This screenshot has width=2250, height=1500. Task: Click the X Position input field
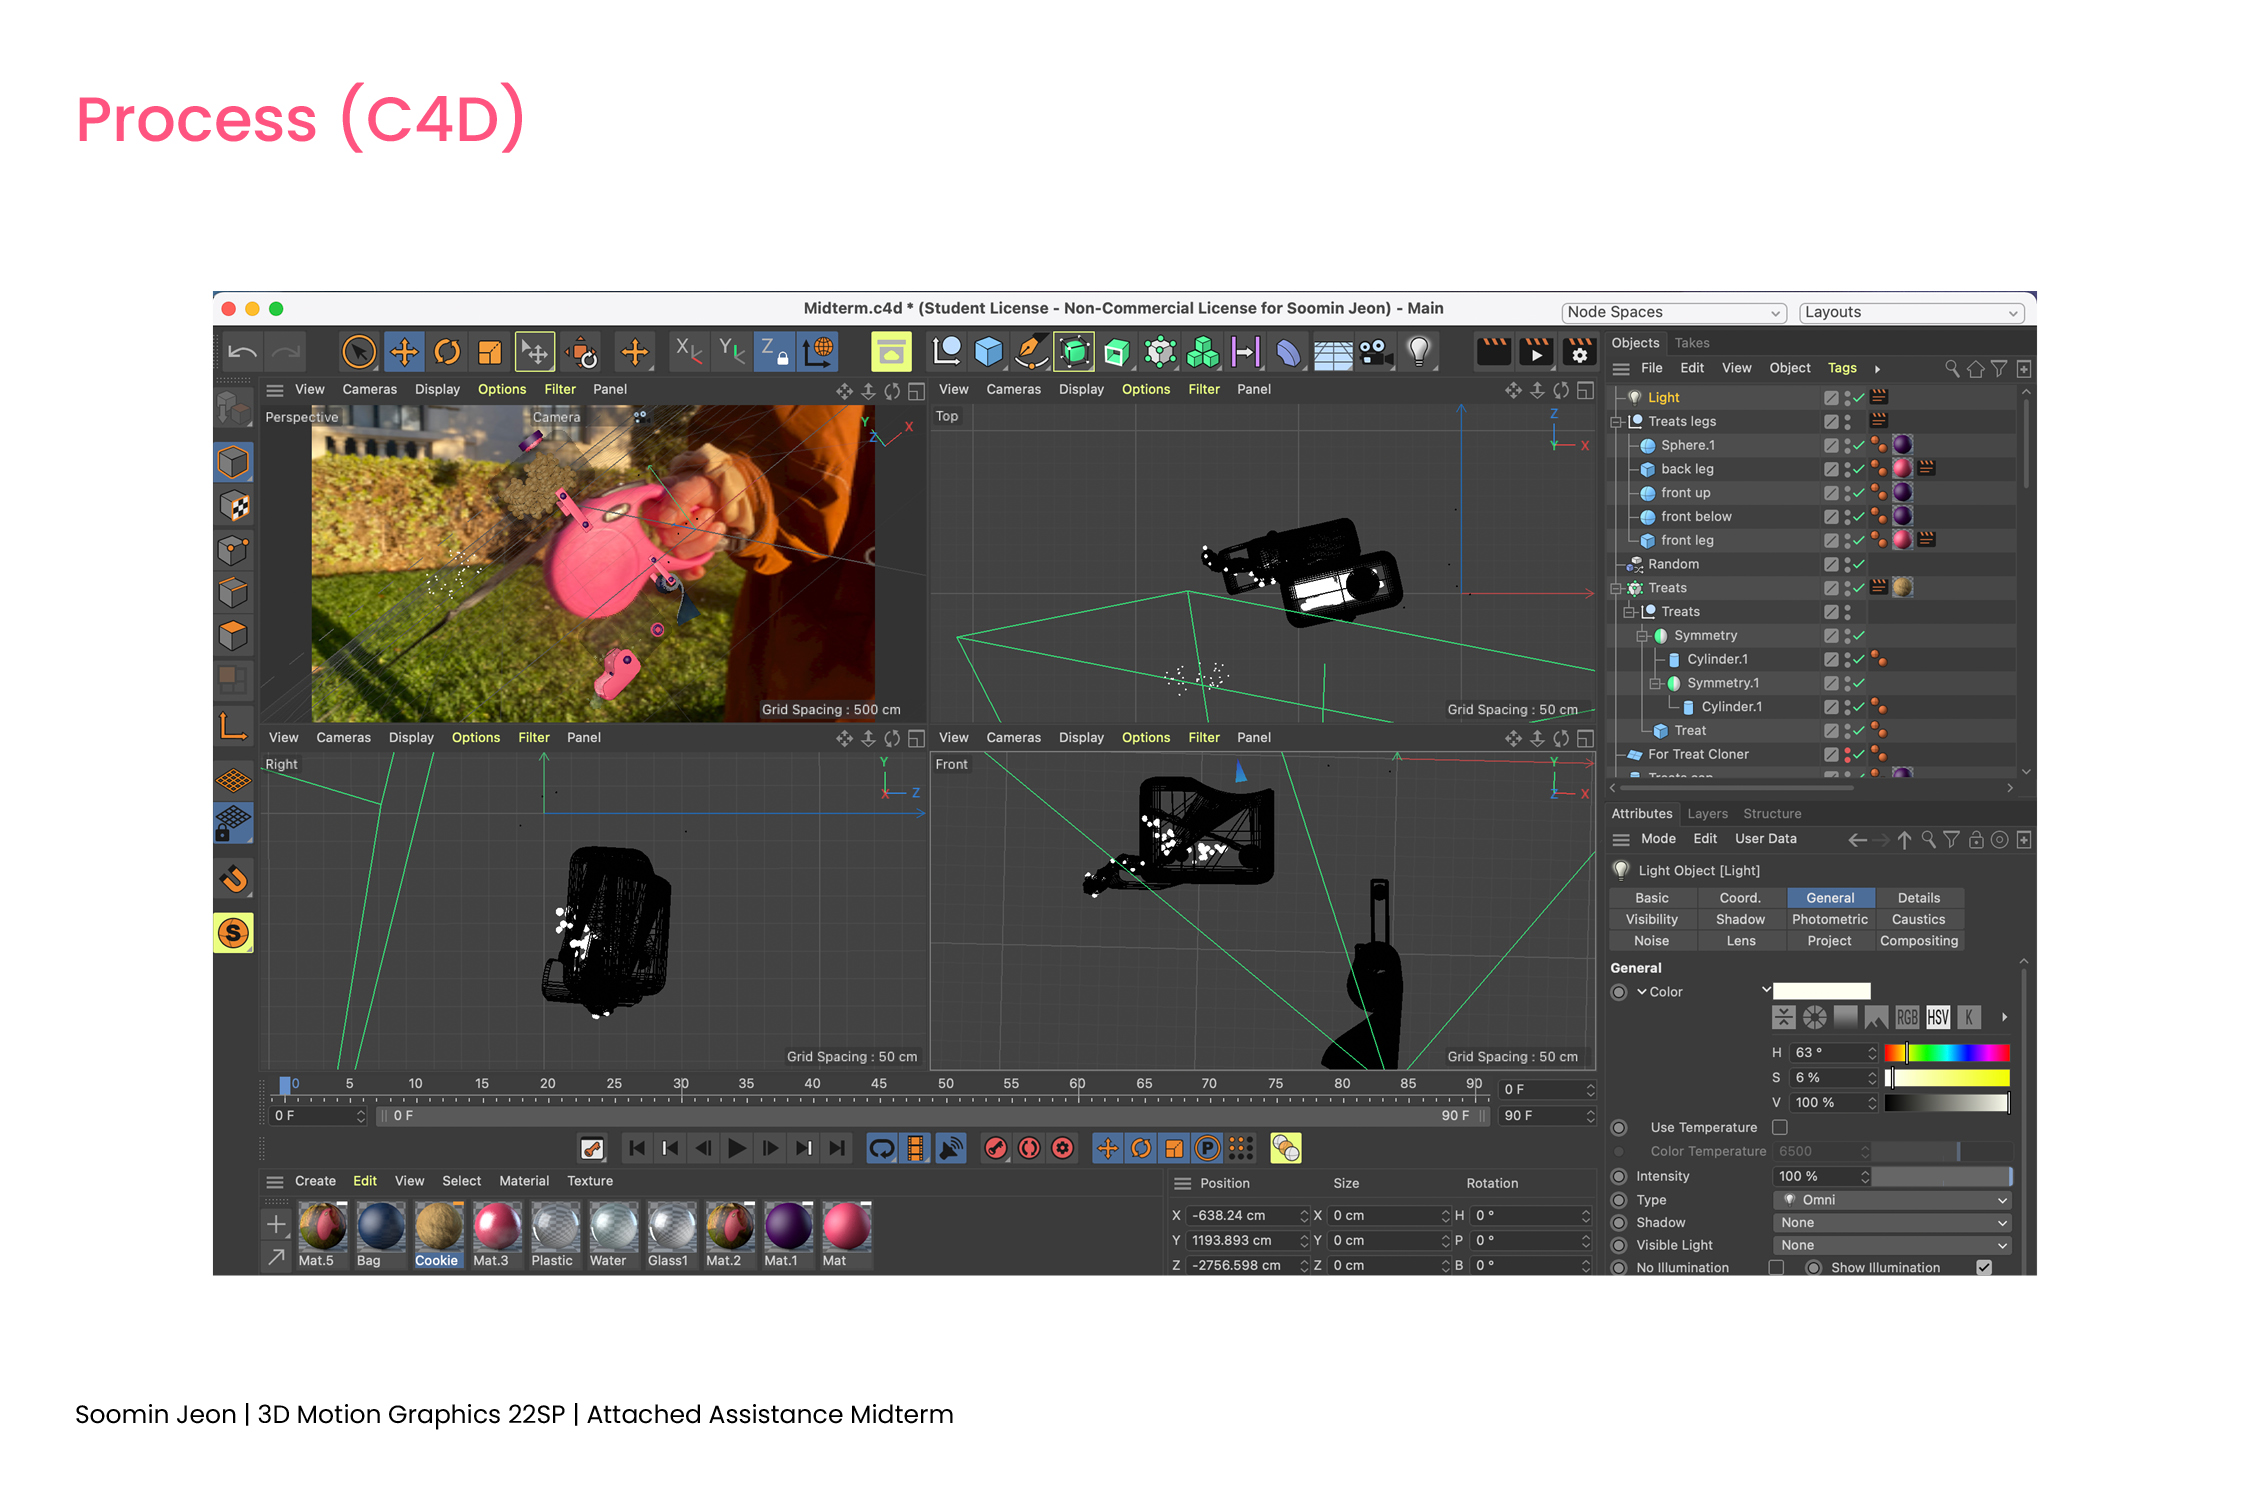(x=1243, y=1216)
